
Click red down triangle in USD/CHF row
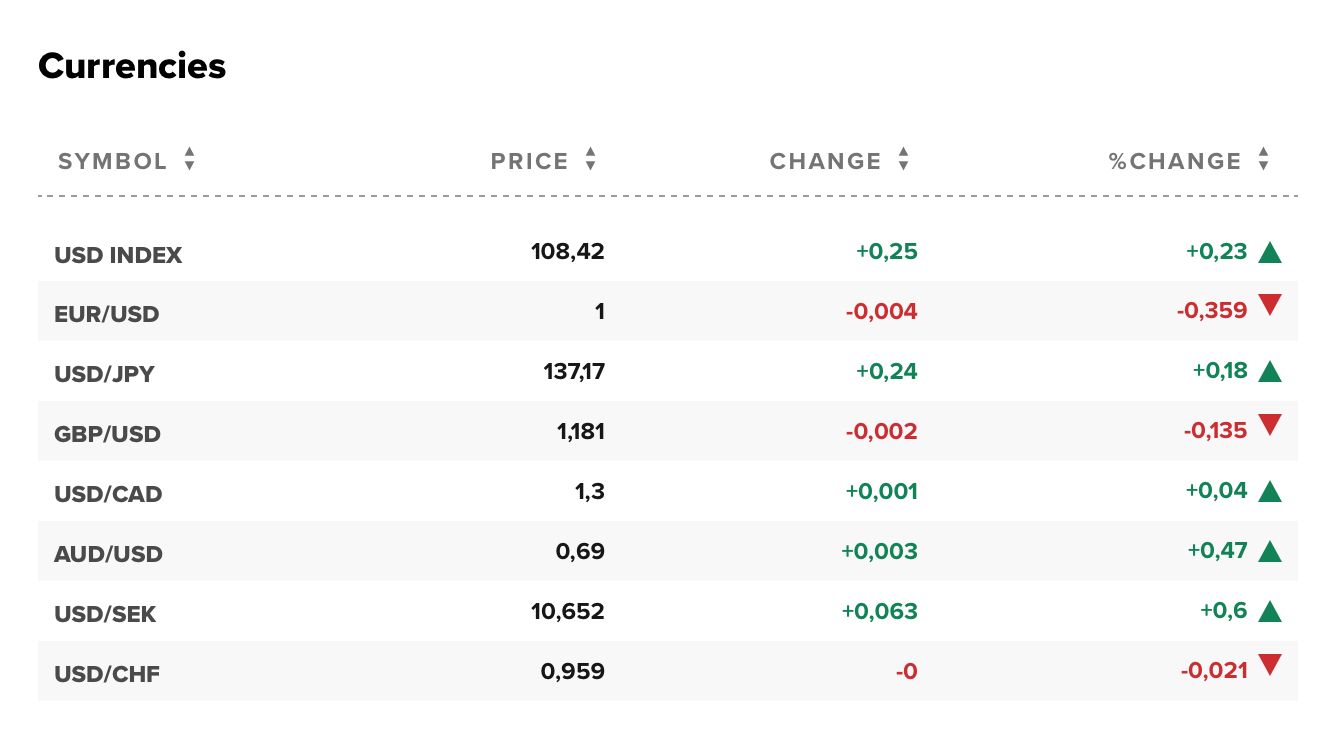(1270, 666)
